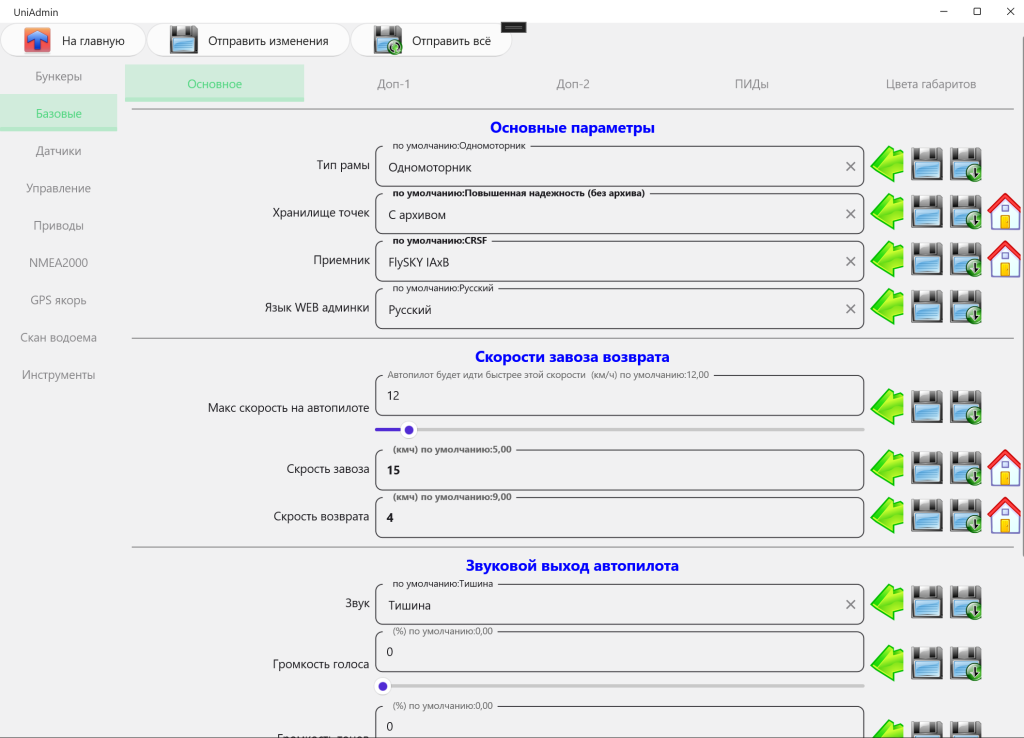The width and height of the screenshot is (1024, 738).
Task: Click house icon in Приемник row
Action: 1004,259
